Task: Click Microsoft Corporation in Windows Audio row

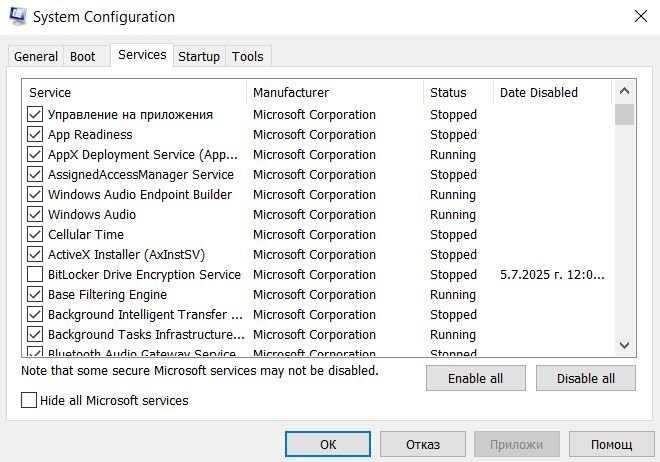Action: coord(314,215)
